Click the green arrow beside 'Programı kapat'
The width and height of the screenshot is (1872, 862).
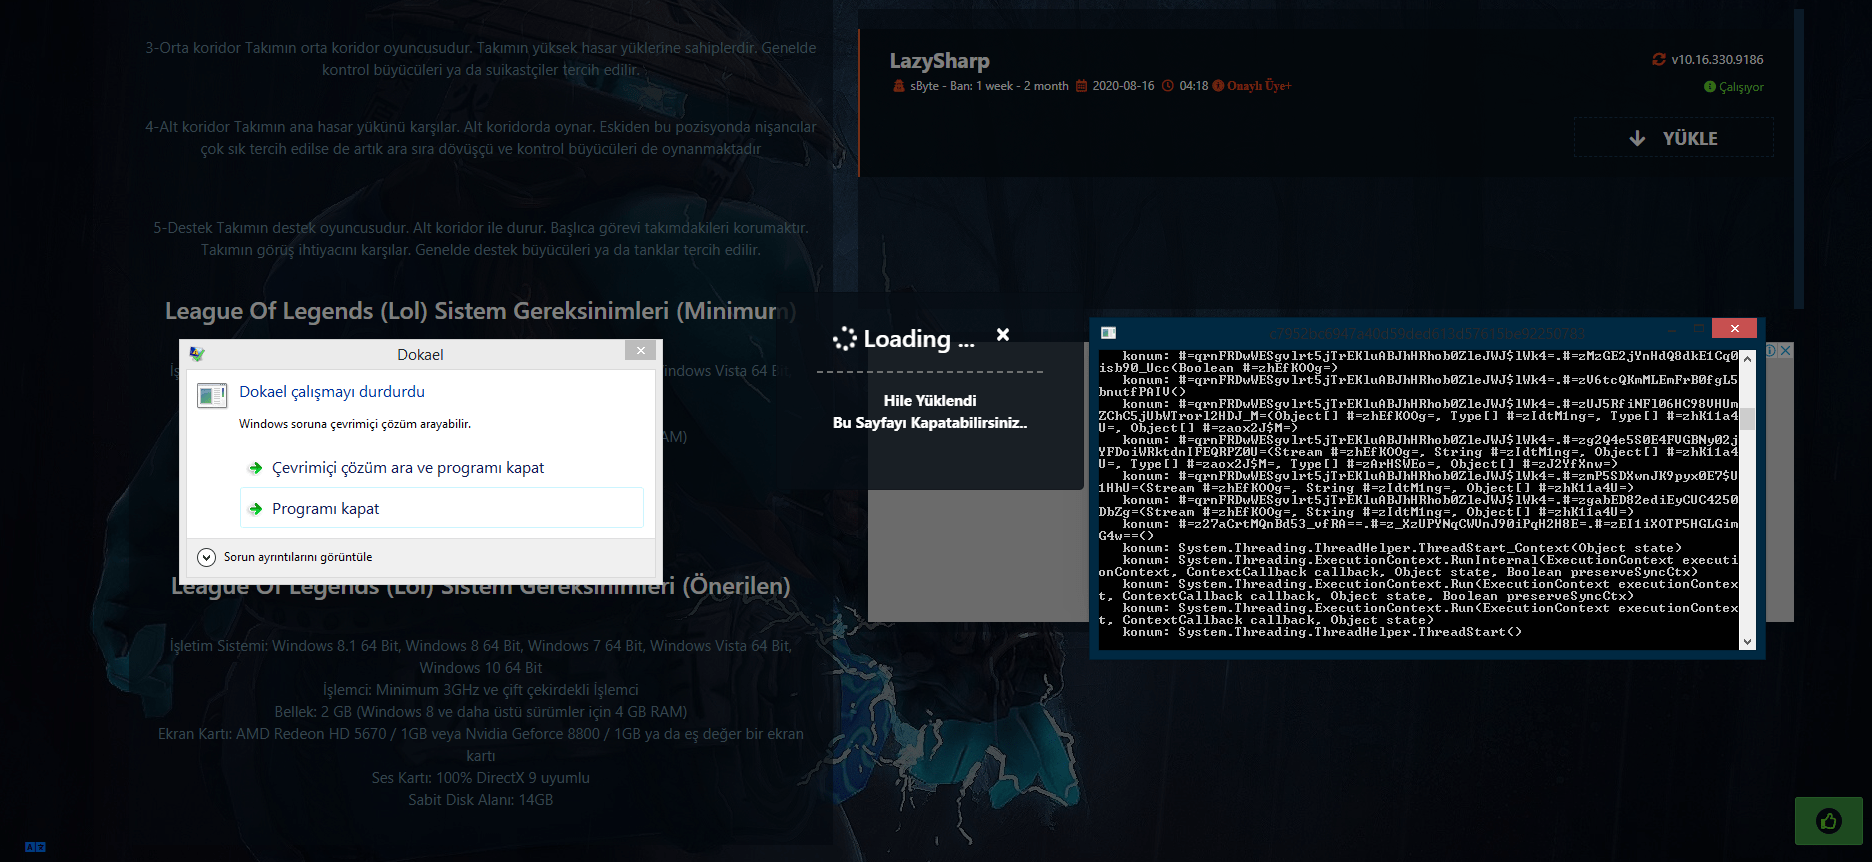[256, 509]
